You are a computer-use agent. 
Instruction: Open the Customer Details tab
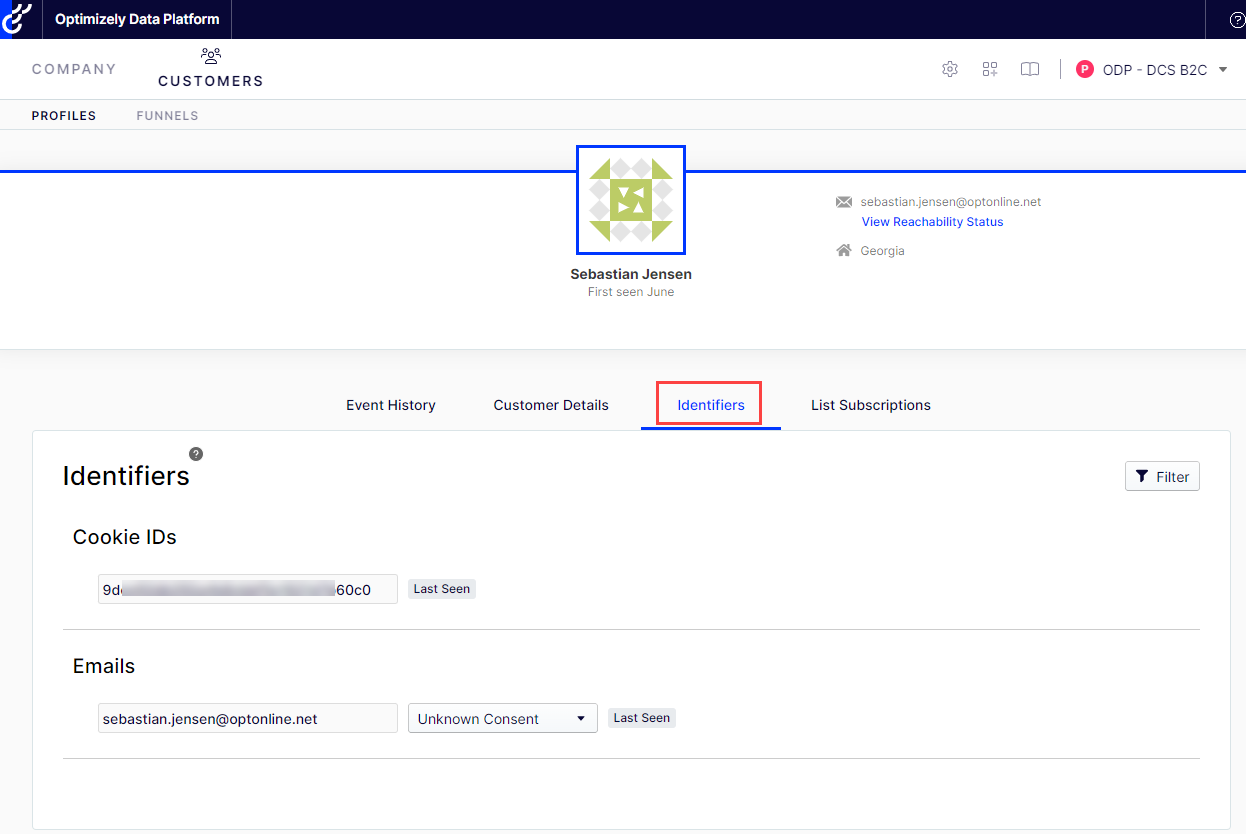tap(551, 405)
